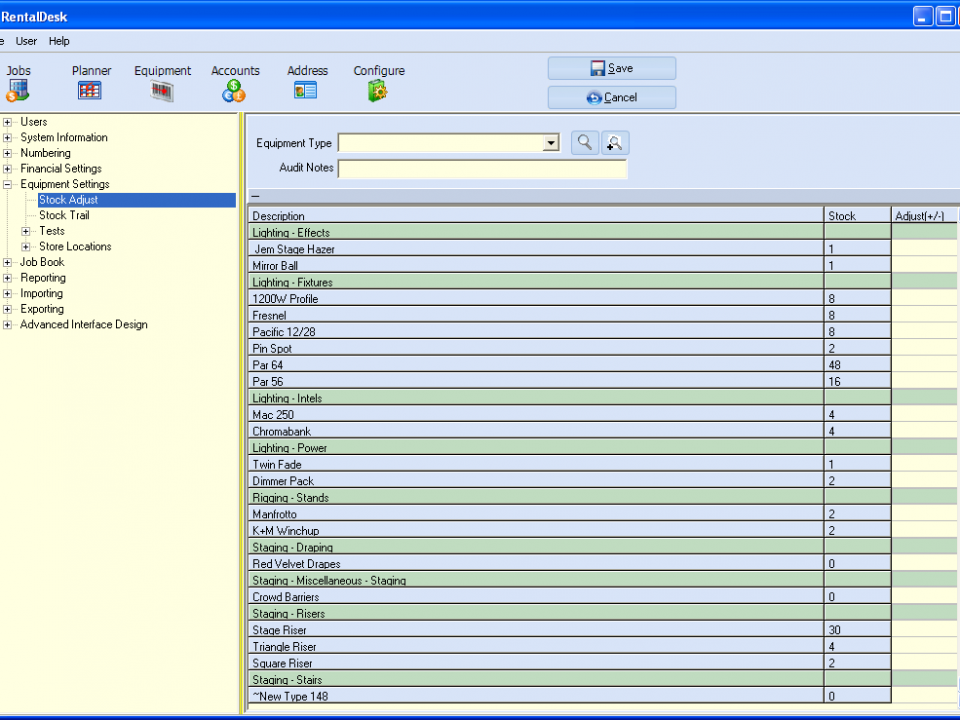Image resolution: width=960 pixels, height=720 pixels.
Task: Expand the Tests tree node
Action: click(x=27, y=231)
